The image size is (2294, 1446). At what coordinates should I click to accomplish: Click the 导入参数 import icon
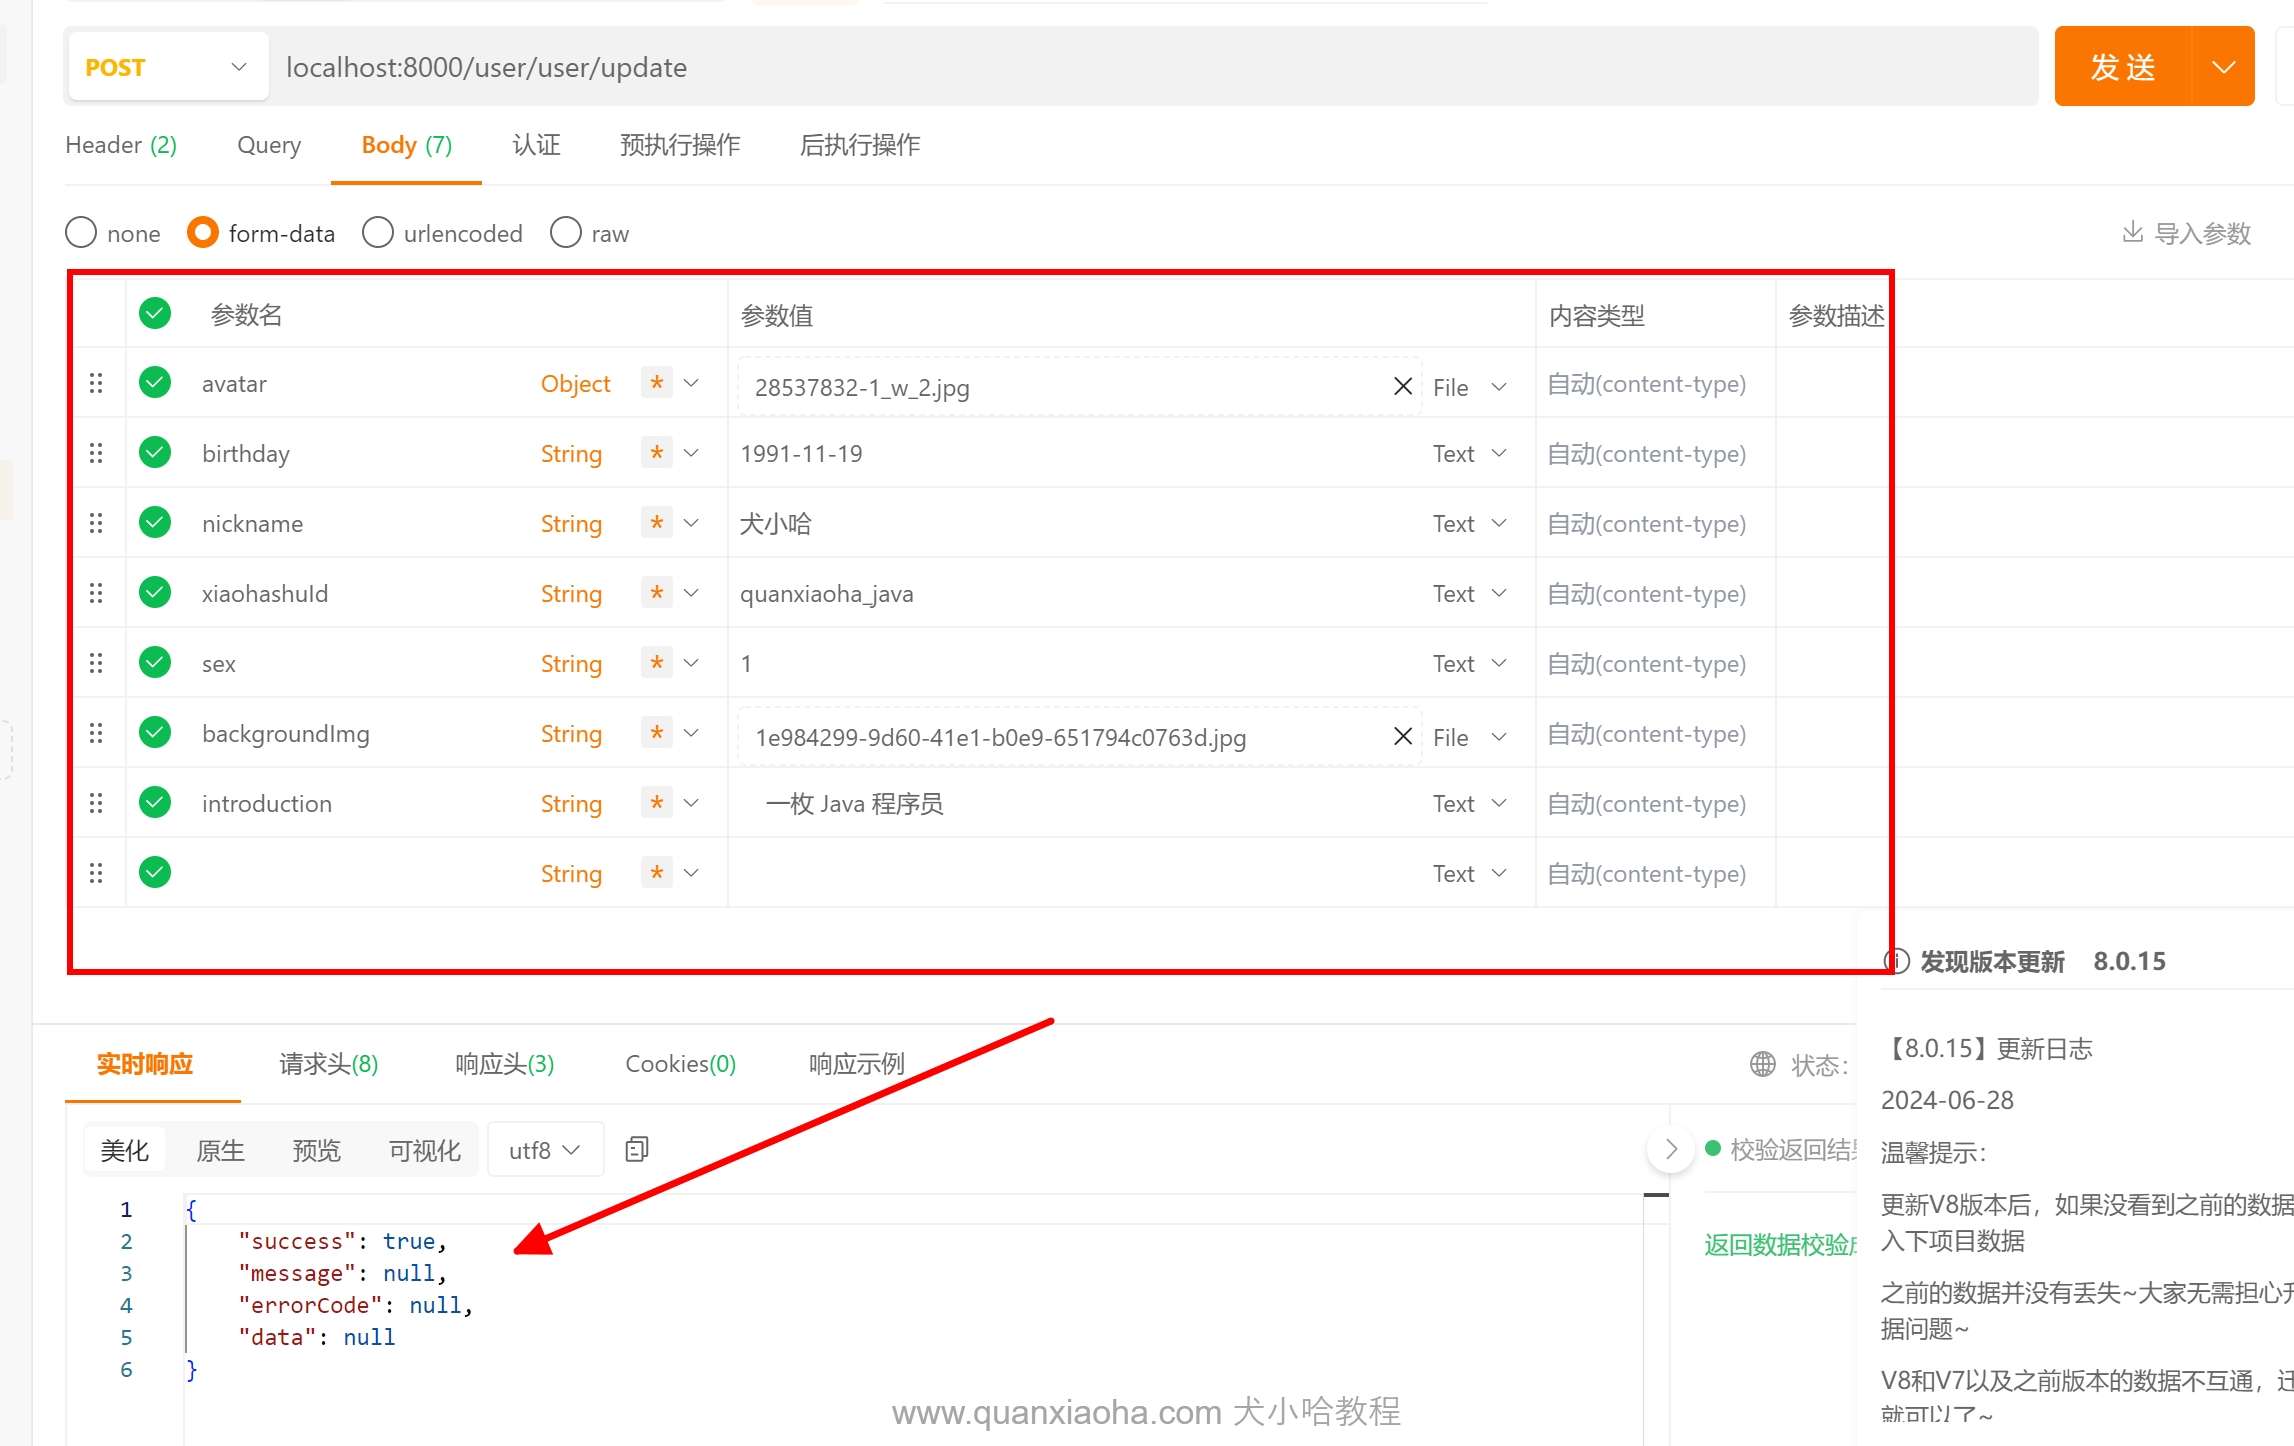pyautogui.click(x=2132, y=232)
